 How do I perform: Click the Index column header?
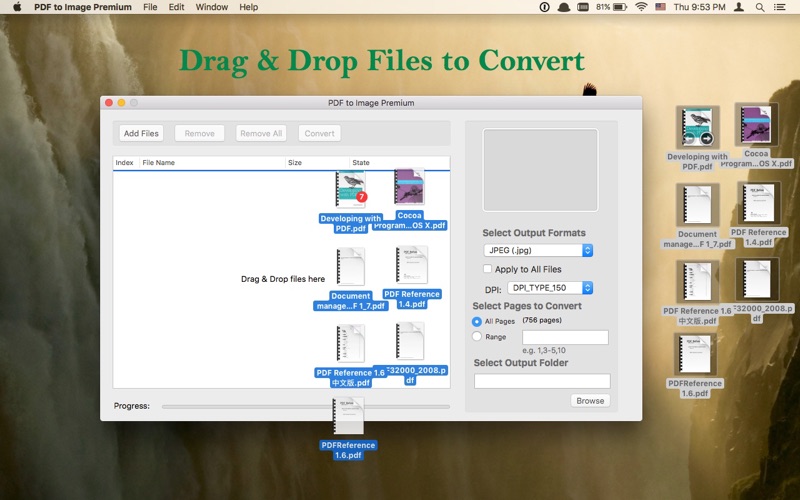pyautogui.click(x=124, y=162)
